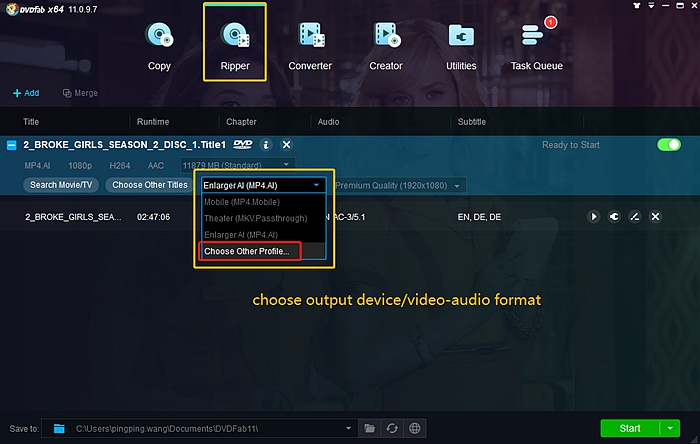Click the 1080p resolution label
The height and width of the screenshot is (444, 700).
[x=80, y=166]
